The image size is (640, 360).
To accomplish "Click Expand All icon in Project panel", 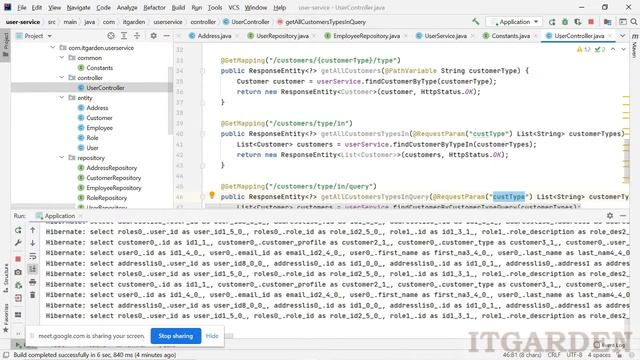I will [124, 36].
